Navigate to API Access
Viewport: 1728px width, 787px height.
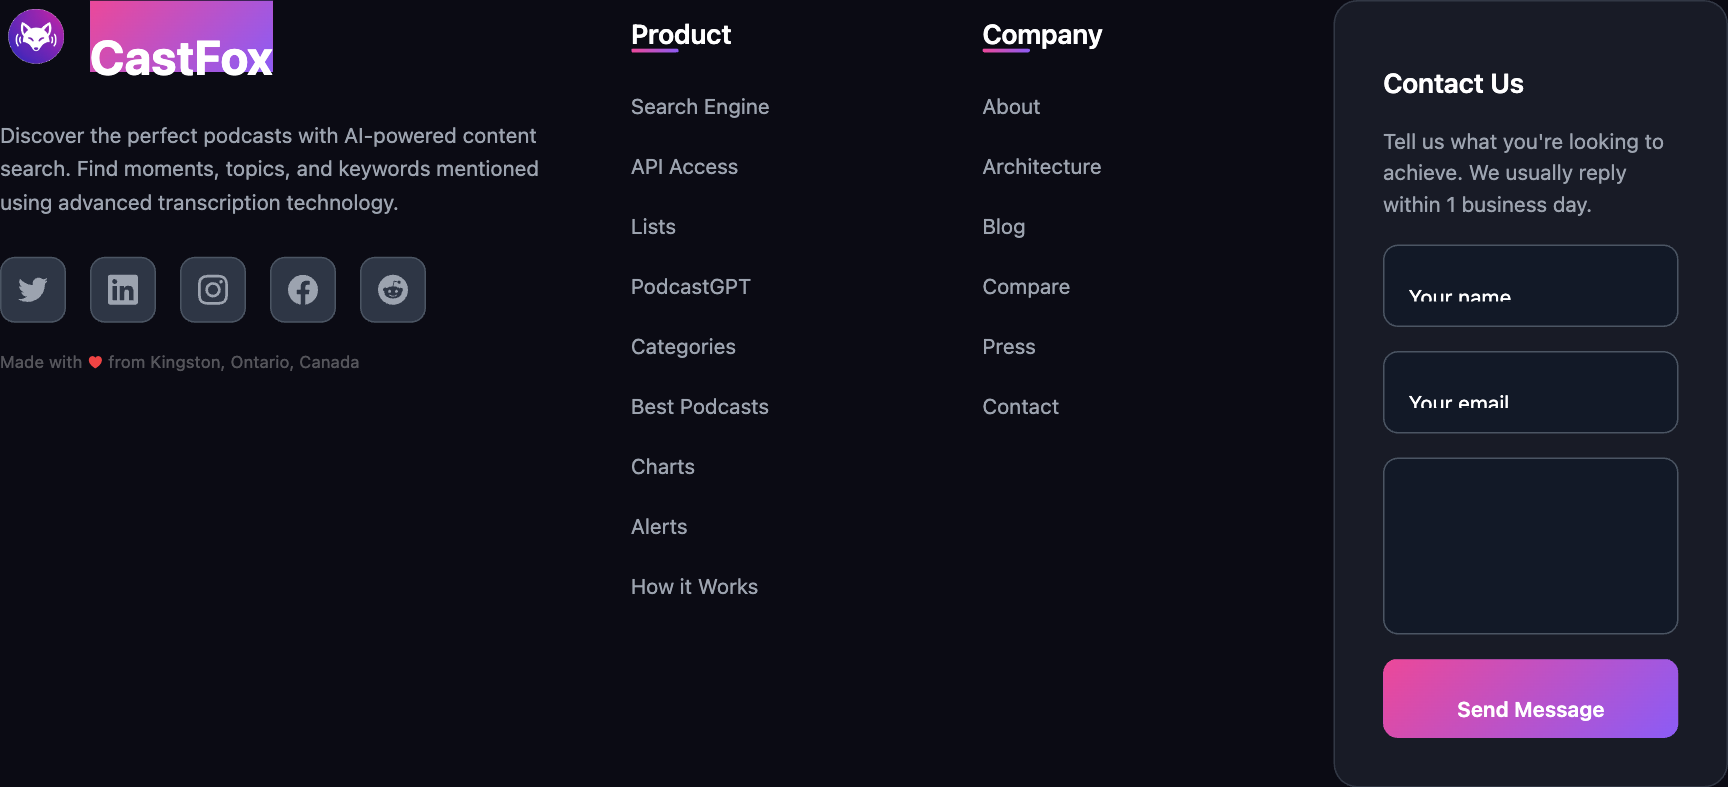pos(684,167)
